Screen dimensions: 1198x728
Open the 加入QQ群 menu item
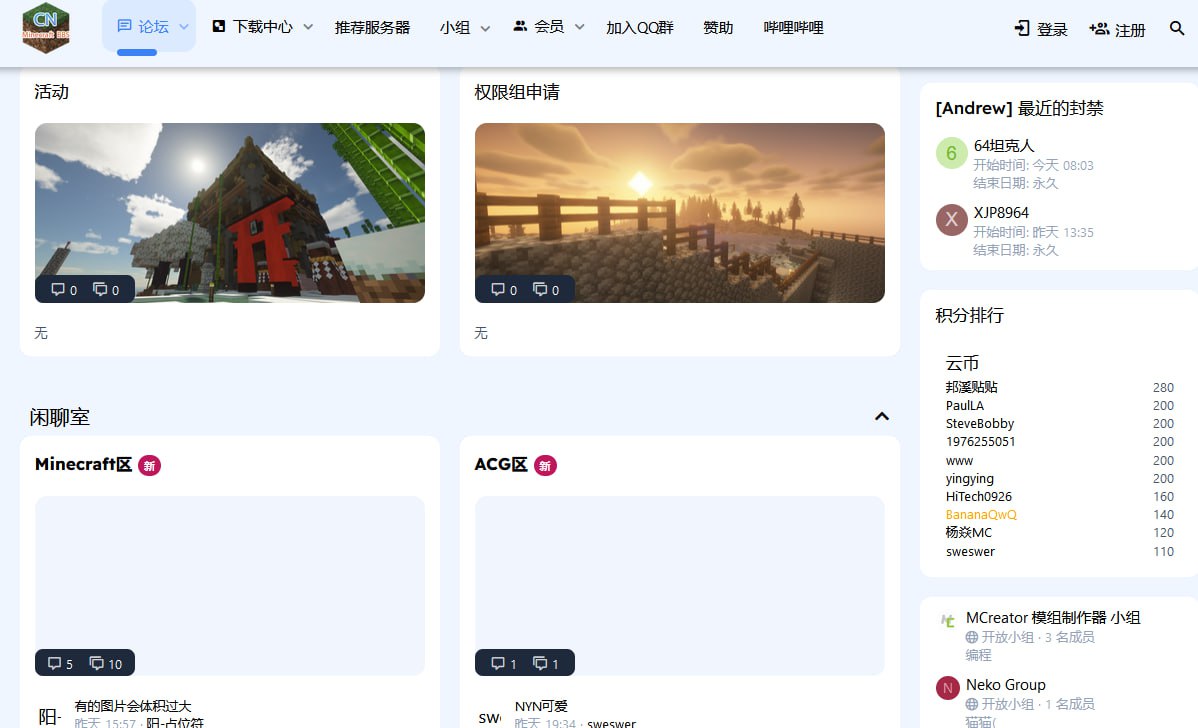(x=639, y=28)
